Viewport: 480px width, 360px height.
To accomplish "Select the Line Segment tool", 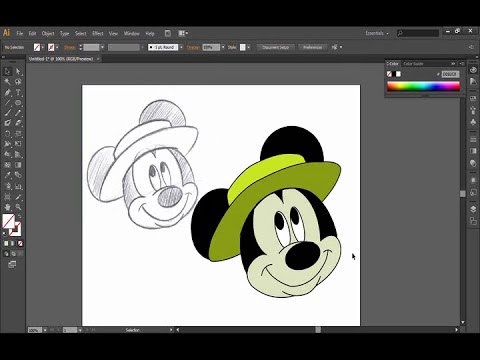I will (8, 103).
